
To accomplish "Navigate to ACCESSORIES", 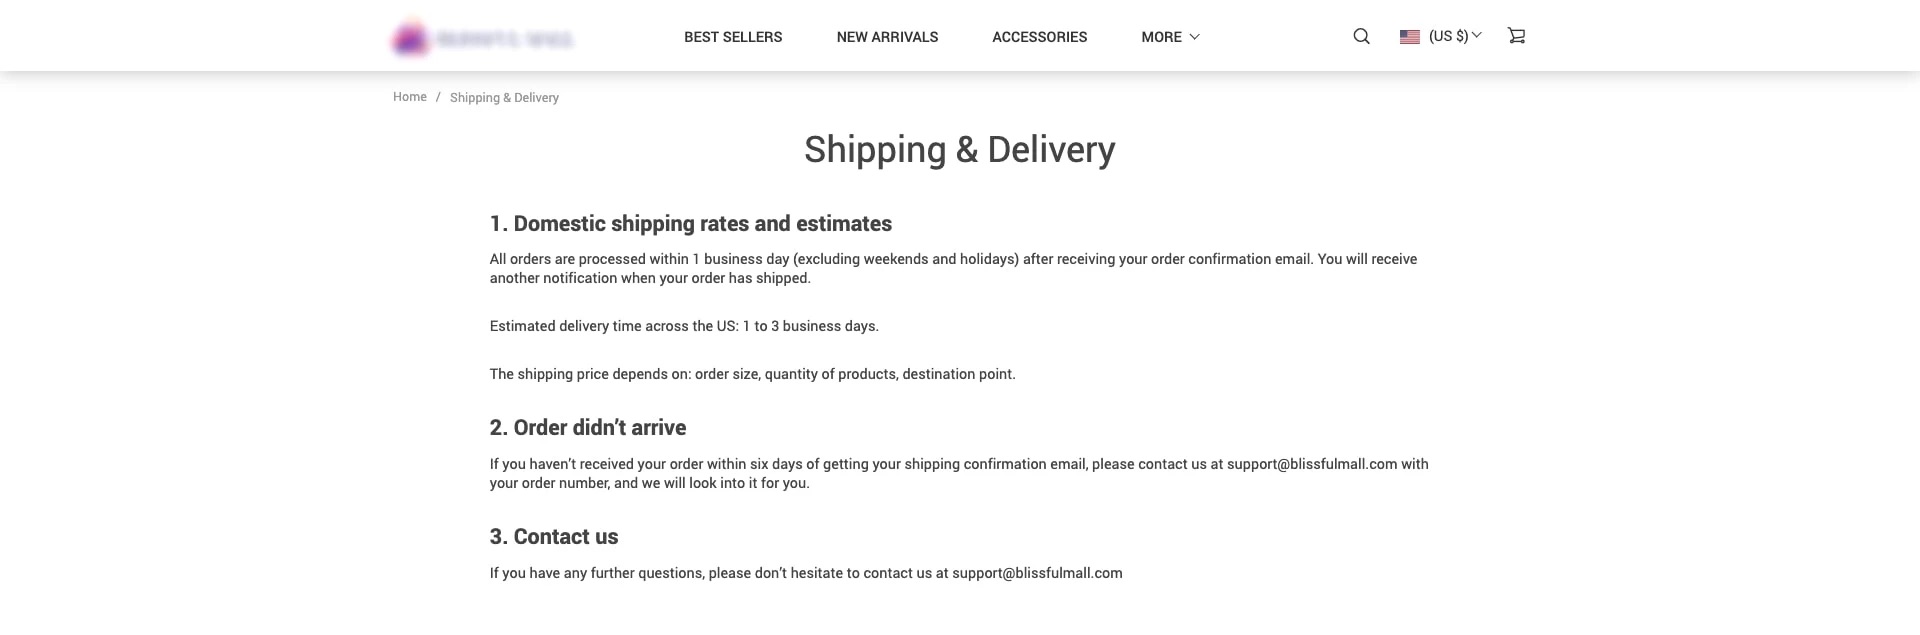I will tap(1039, 36).
